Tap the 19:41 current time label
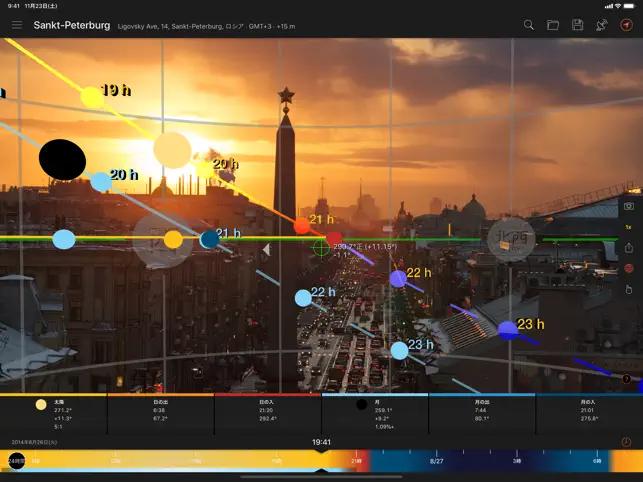 coord(321,442)
